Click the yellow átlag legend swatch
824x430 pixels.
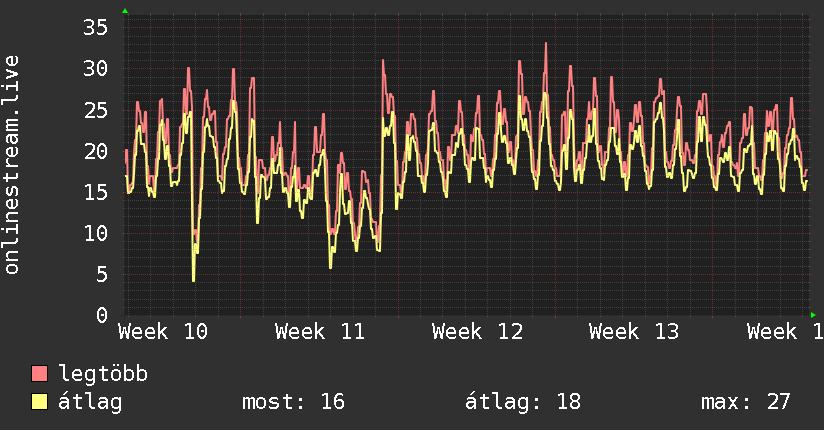click(x=39, y=402)
